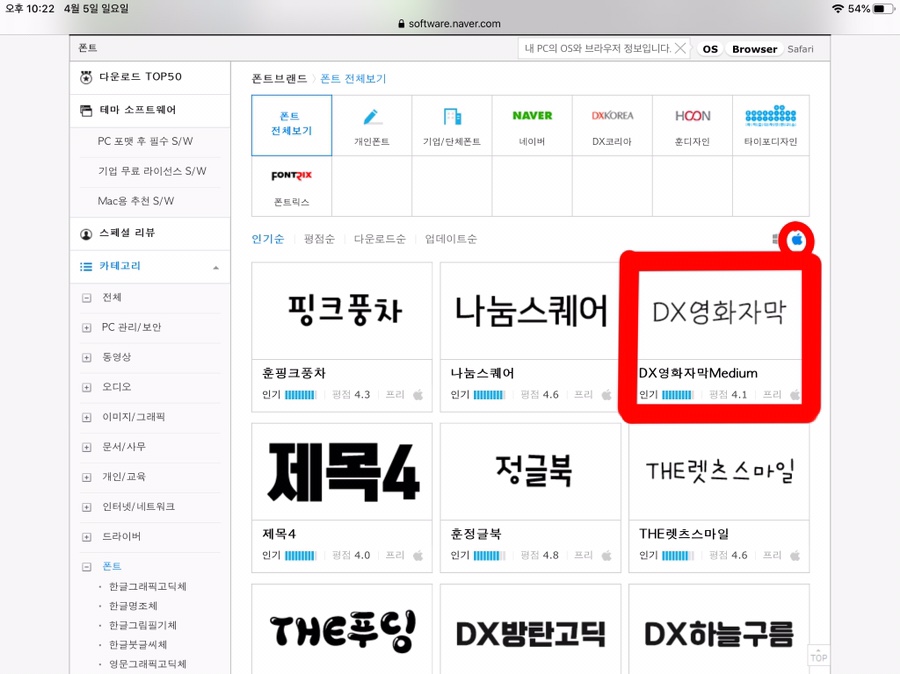Filter fonts by Apple Mac icon
Image resolution: width=900 pixels, height=674 pixels.
coord(797,239)
